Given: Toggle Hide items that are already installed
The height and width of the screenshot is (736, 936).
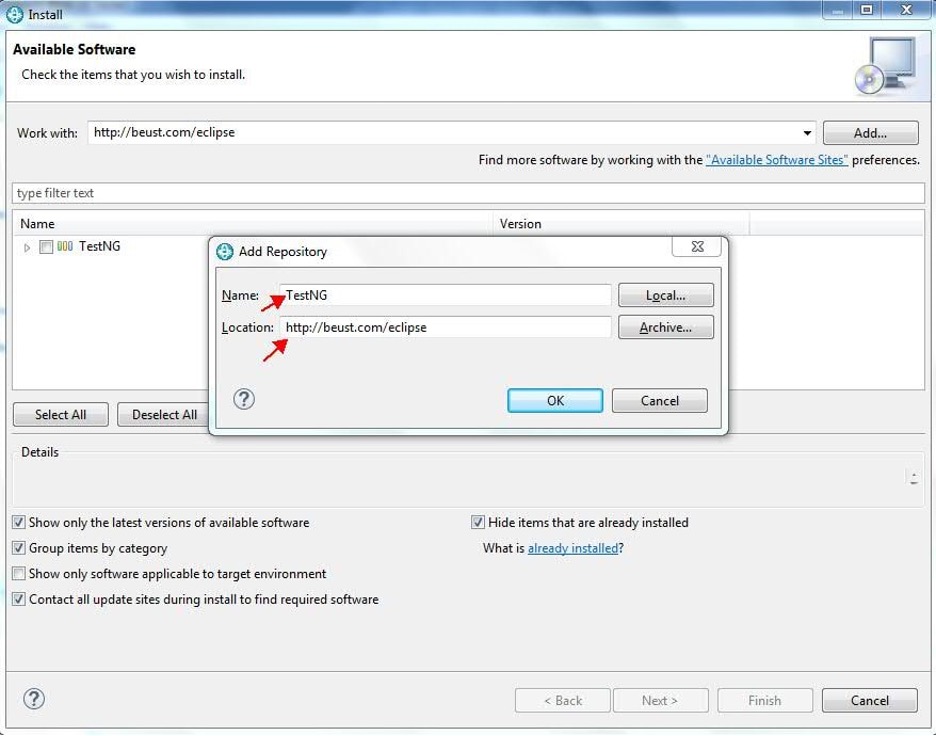Looking at the screenshot, I should tap(478, 522).
